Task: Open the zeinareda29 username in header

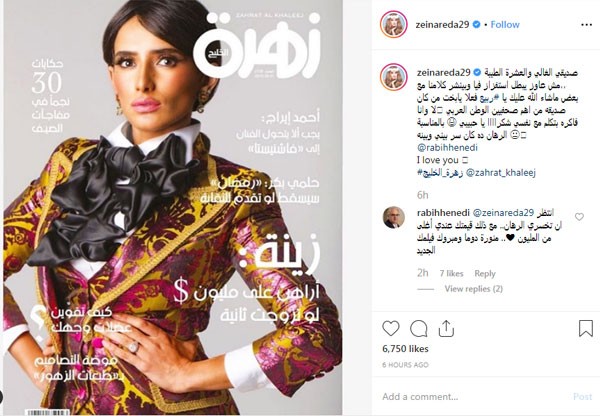Action: pyautogui.click(x=442, y=24)
